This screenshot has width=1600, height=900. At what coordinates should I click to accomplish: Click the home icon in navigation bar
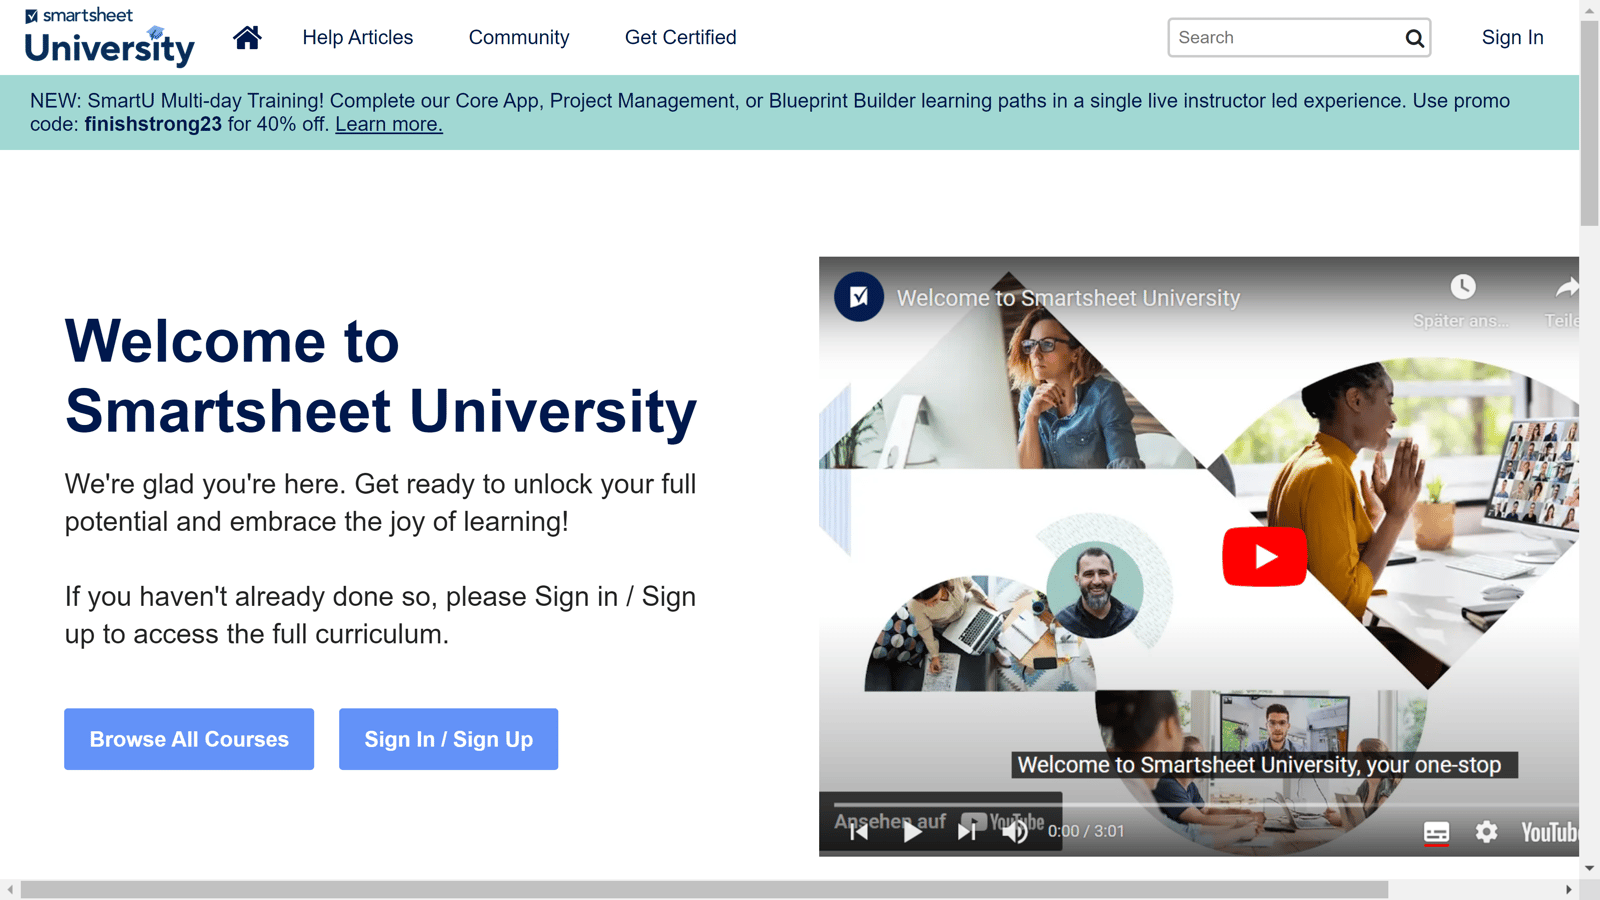coord(247,37)
